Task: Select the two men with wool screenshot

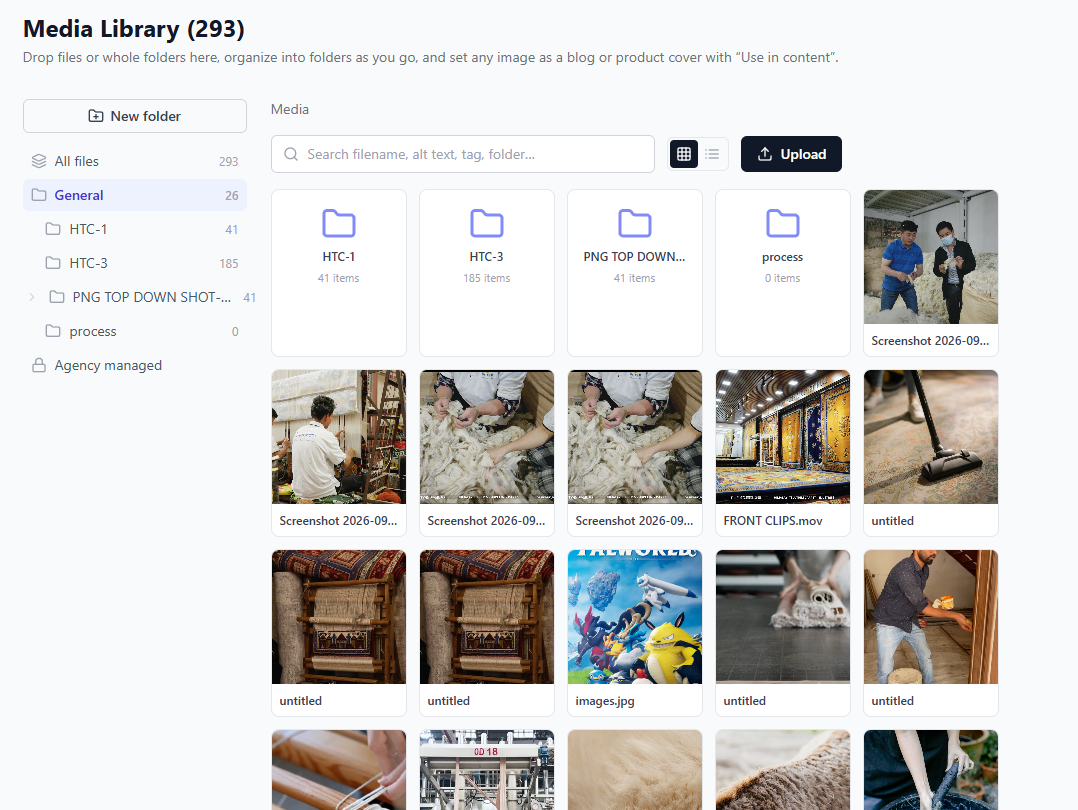Action: [931, 257]
